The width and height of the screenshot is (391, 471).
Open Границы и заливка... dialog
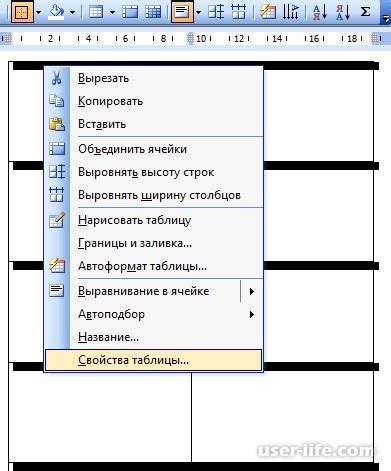(x=153, y=243)
